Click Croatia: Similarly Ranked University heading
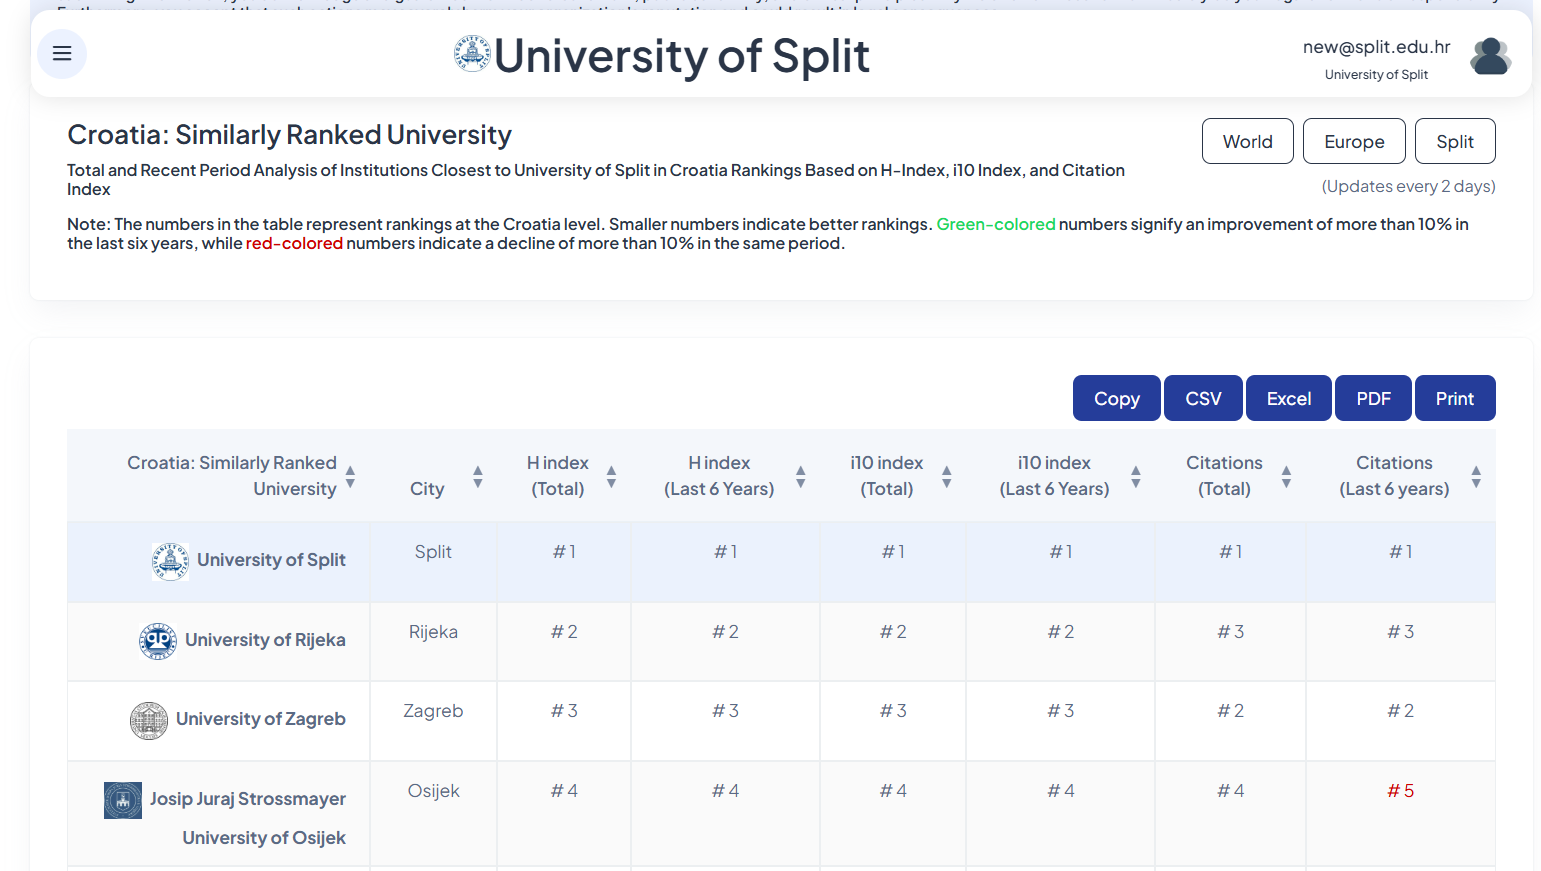This screenshot has height=871, width=1541. tap(289, 135)
